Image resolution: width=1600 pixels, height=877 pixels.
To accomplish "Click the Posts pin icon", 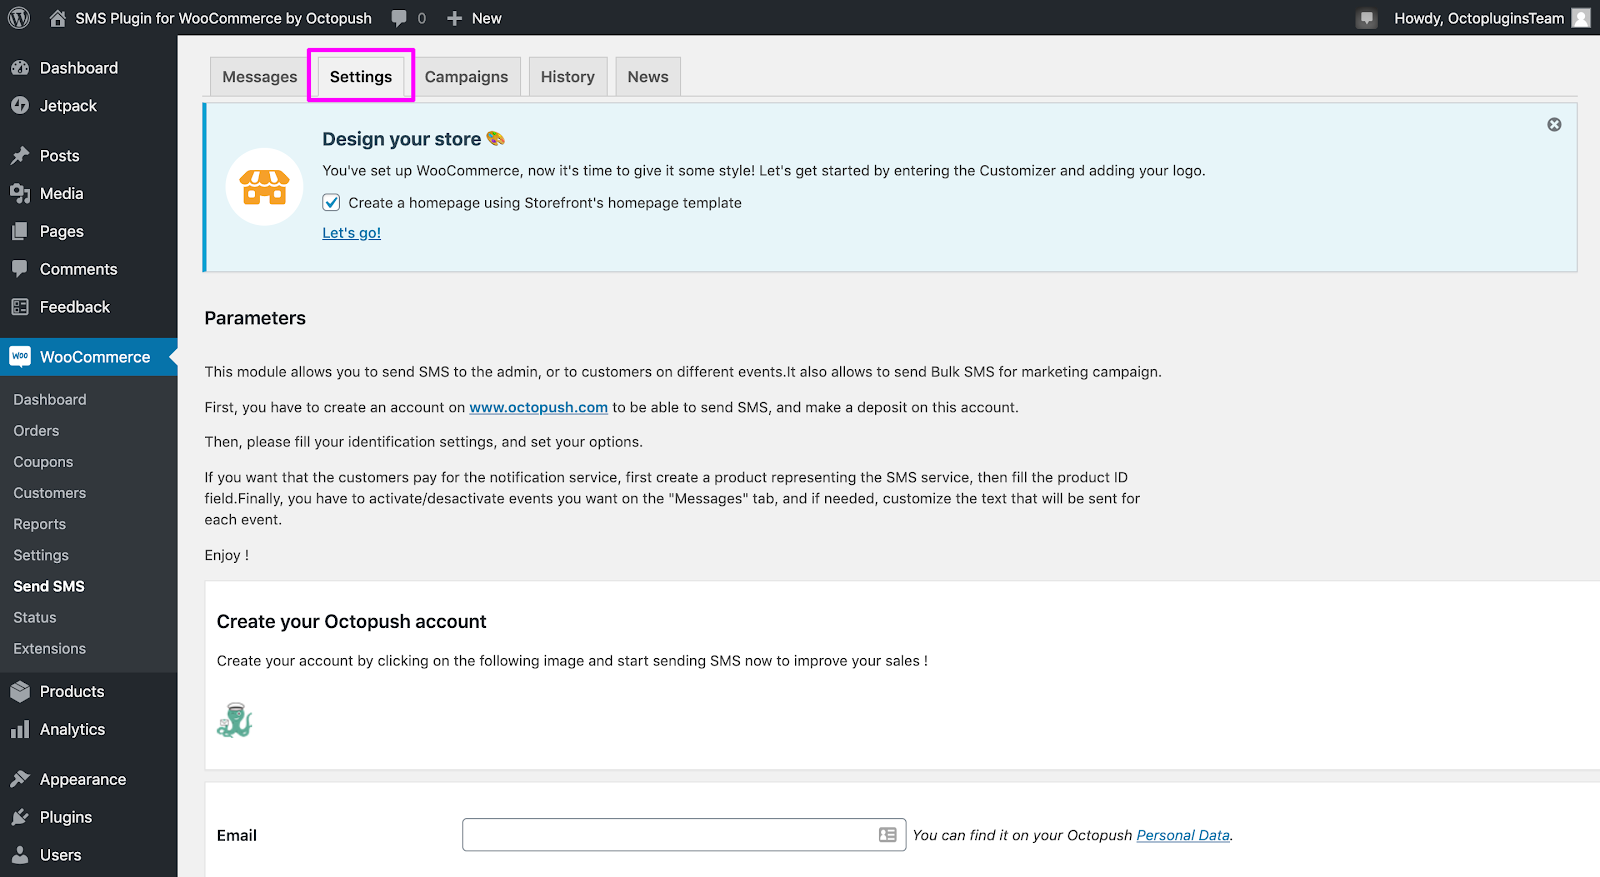I will coord(20,156).
